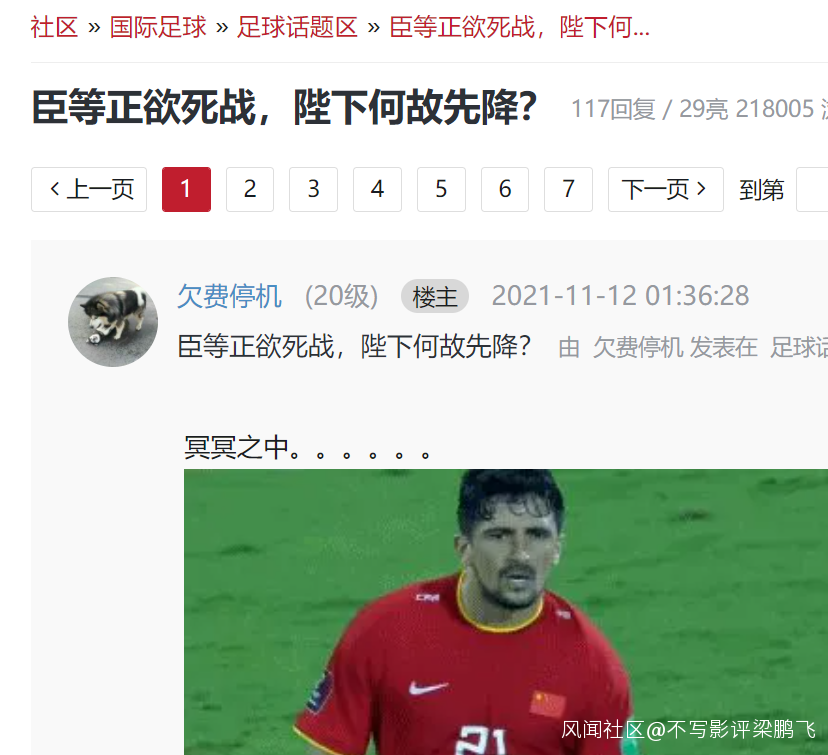This screenshot has width=828, height=755.
Task: Select page 1 in pagination
Action: [186, 190]
